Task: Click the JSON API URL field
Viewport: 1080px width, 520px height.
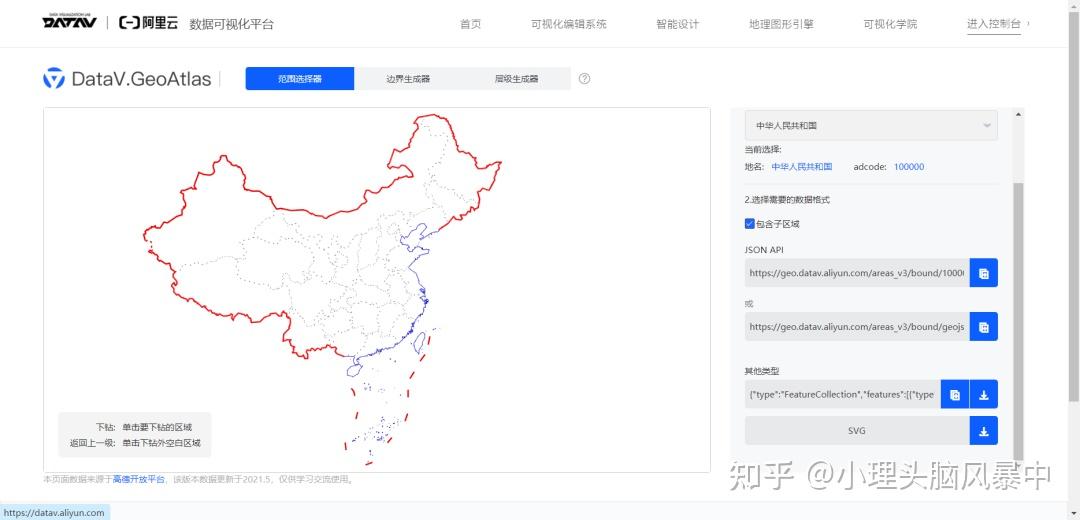Action: [857, 273]
